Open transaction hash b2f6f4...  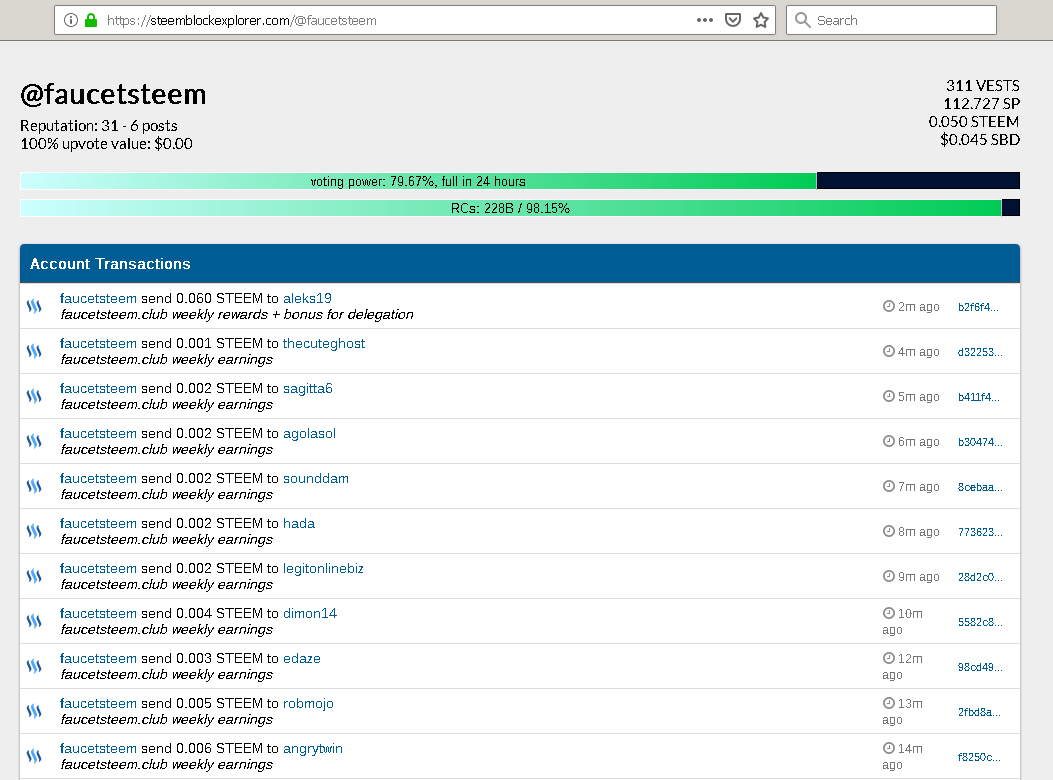(x=978, y=307)
